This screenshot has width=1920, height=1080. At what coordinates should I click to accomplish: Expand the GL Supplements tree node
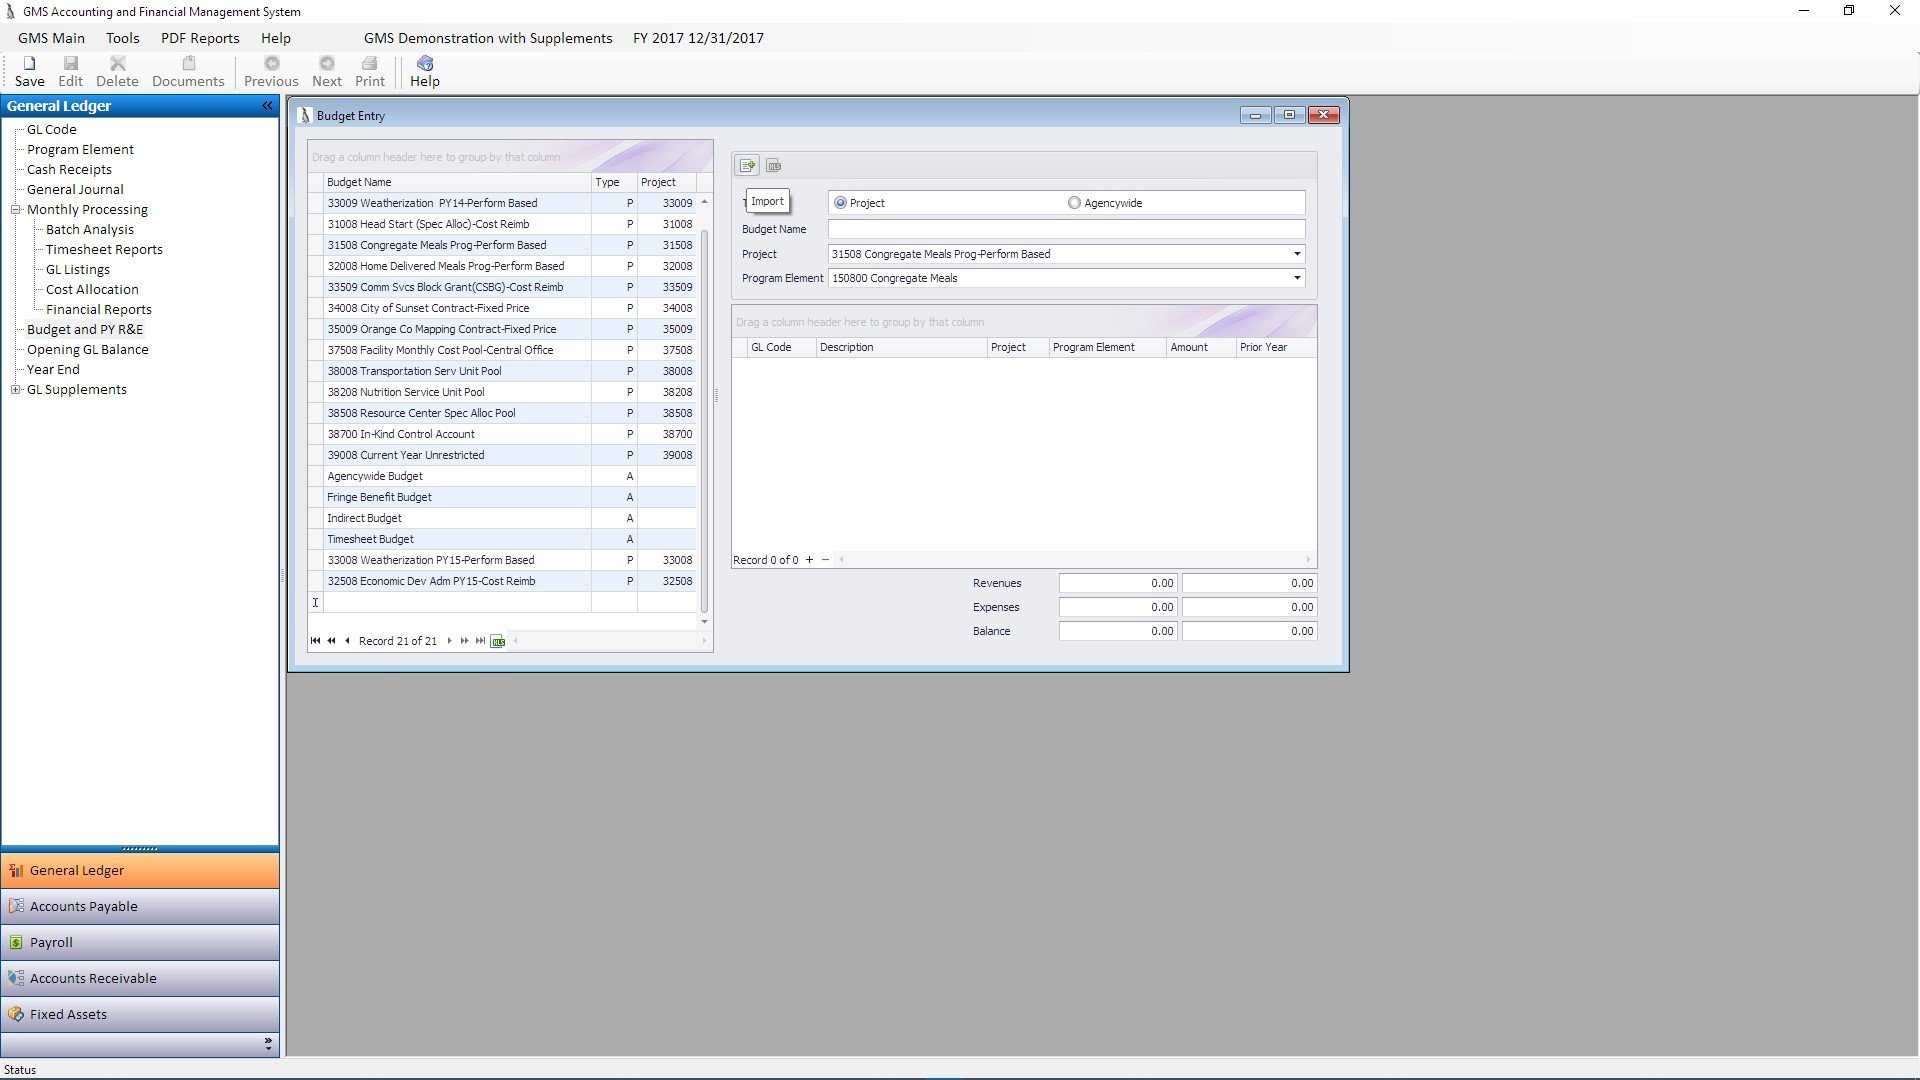[16, 390]
